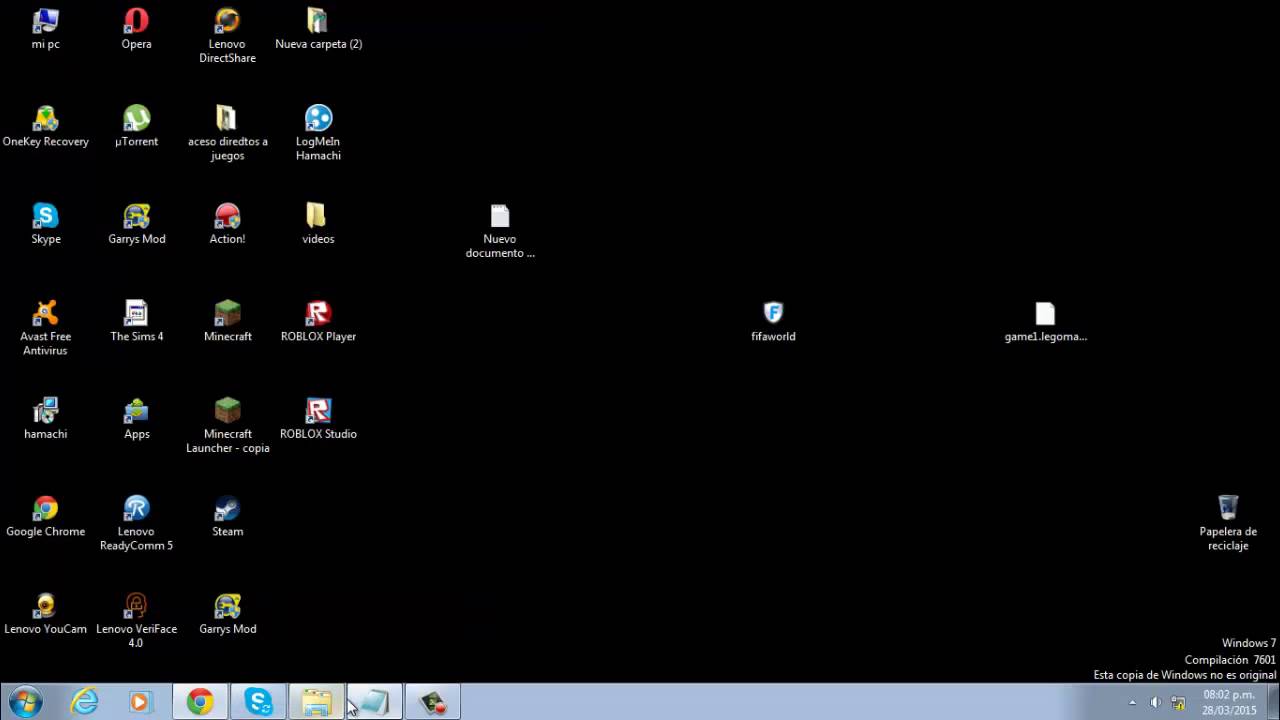Open the Papelera de reciclaje
This screenshot has width=1280, height=720.
click(1228, 523)
